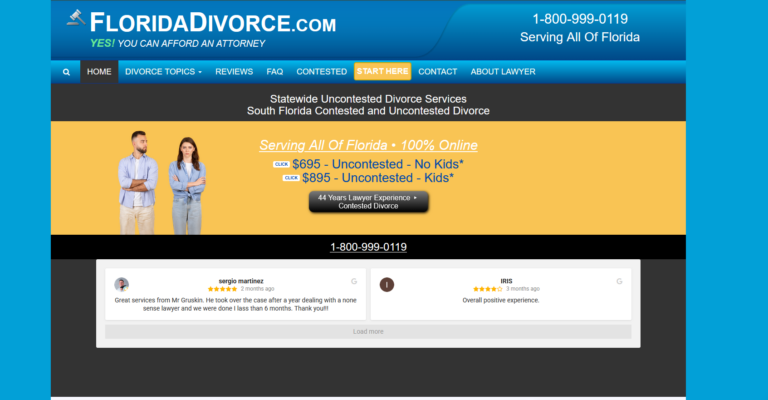Click the gavel logo icon

coord(76,18)
